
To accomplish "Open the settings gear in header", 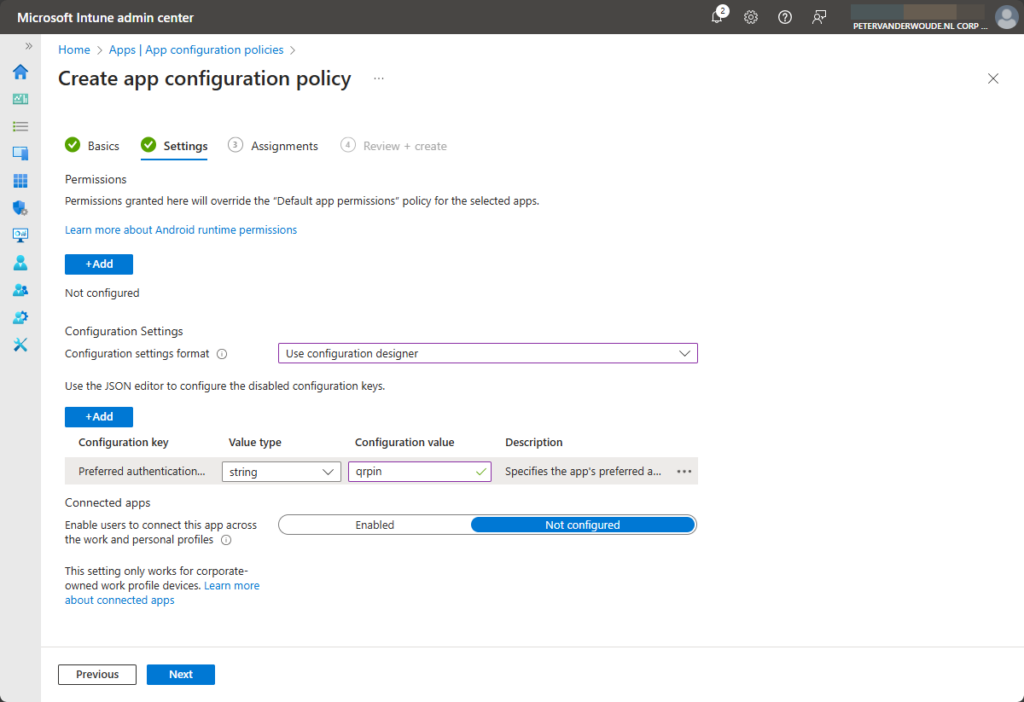I will (x=751, y=17).
